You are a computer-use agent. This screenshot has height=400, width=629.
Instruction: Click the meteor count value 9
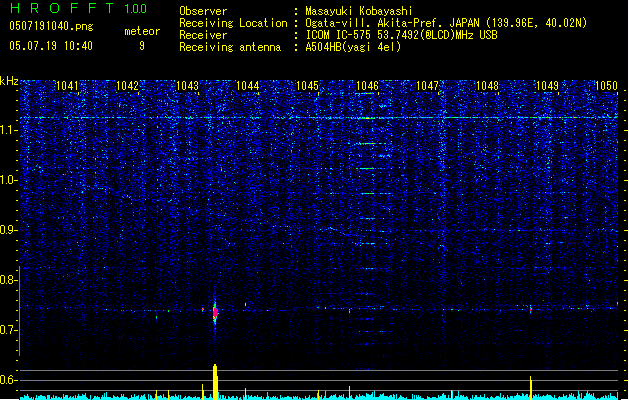142,46
